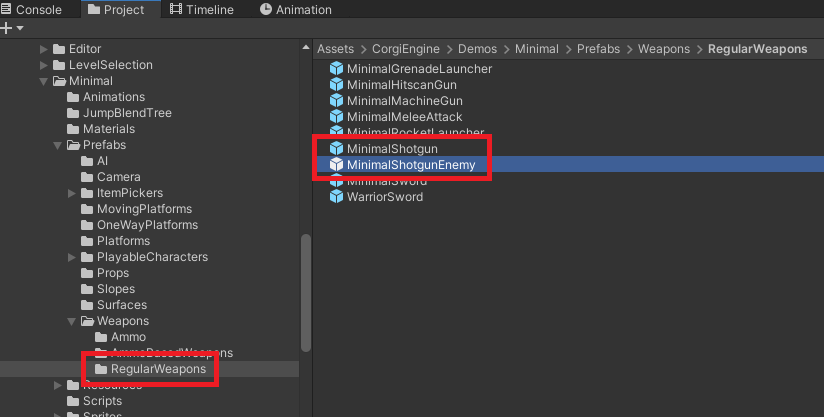Select the LevelSelection folder icon
824x417 pixels.
click(59, 65)
